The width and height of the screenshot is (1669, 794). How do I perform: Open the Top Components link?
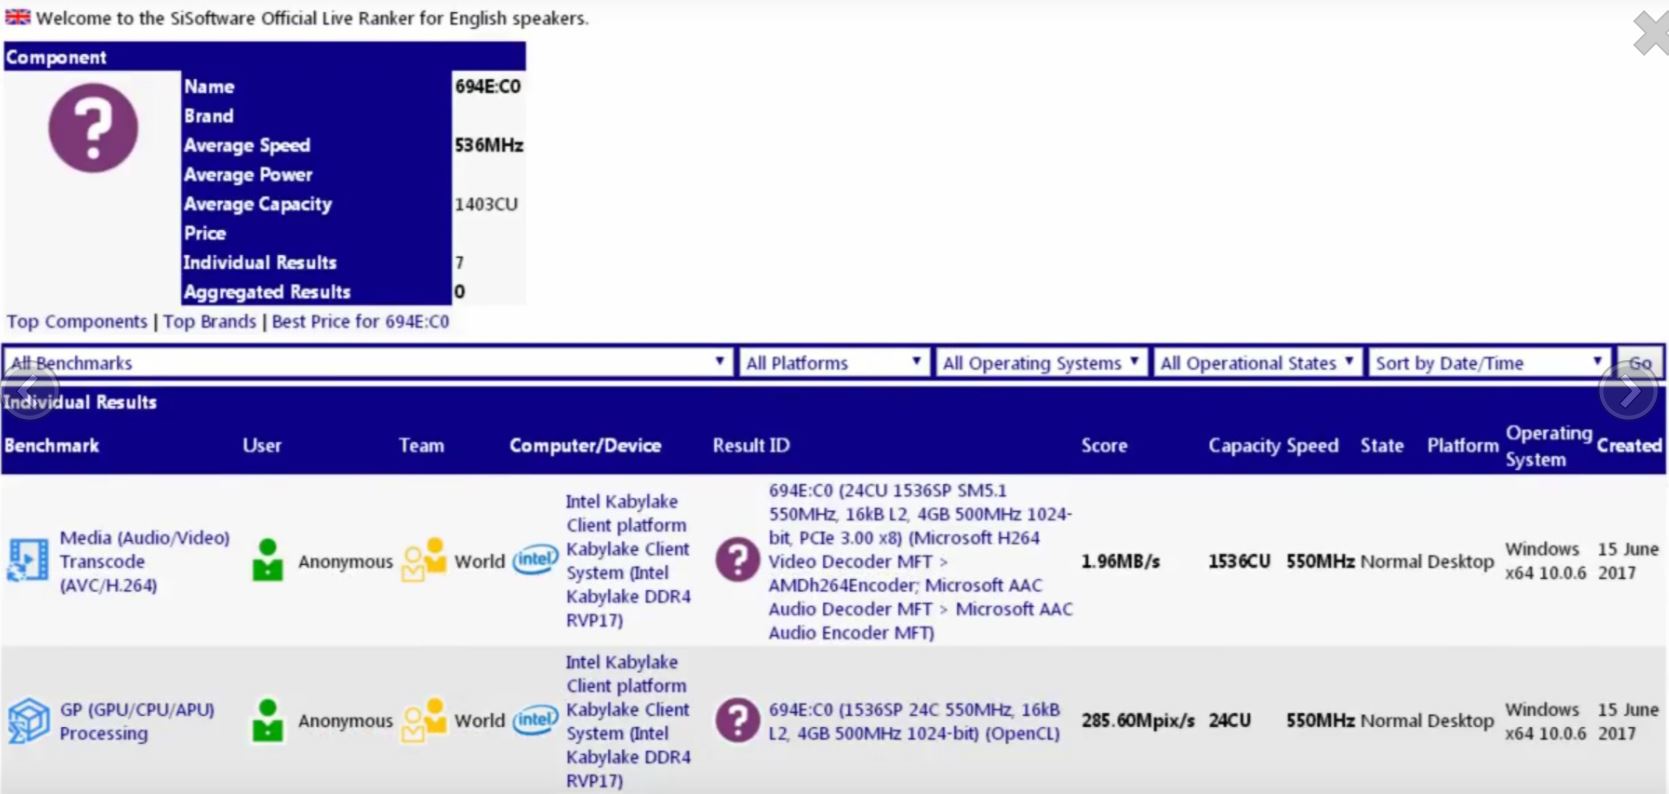77,322
